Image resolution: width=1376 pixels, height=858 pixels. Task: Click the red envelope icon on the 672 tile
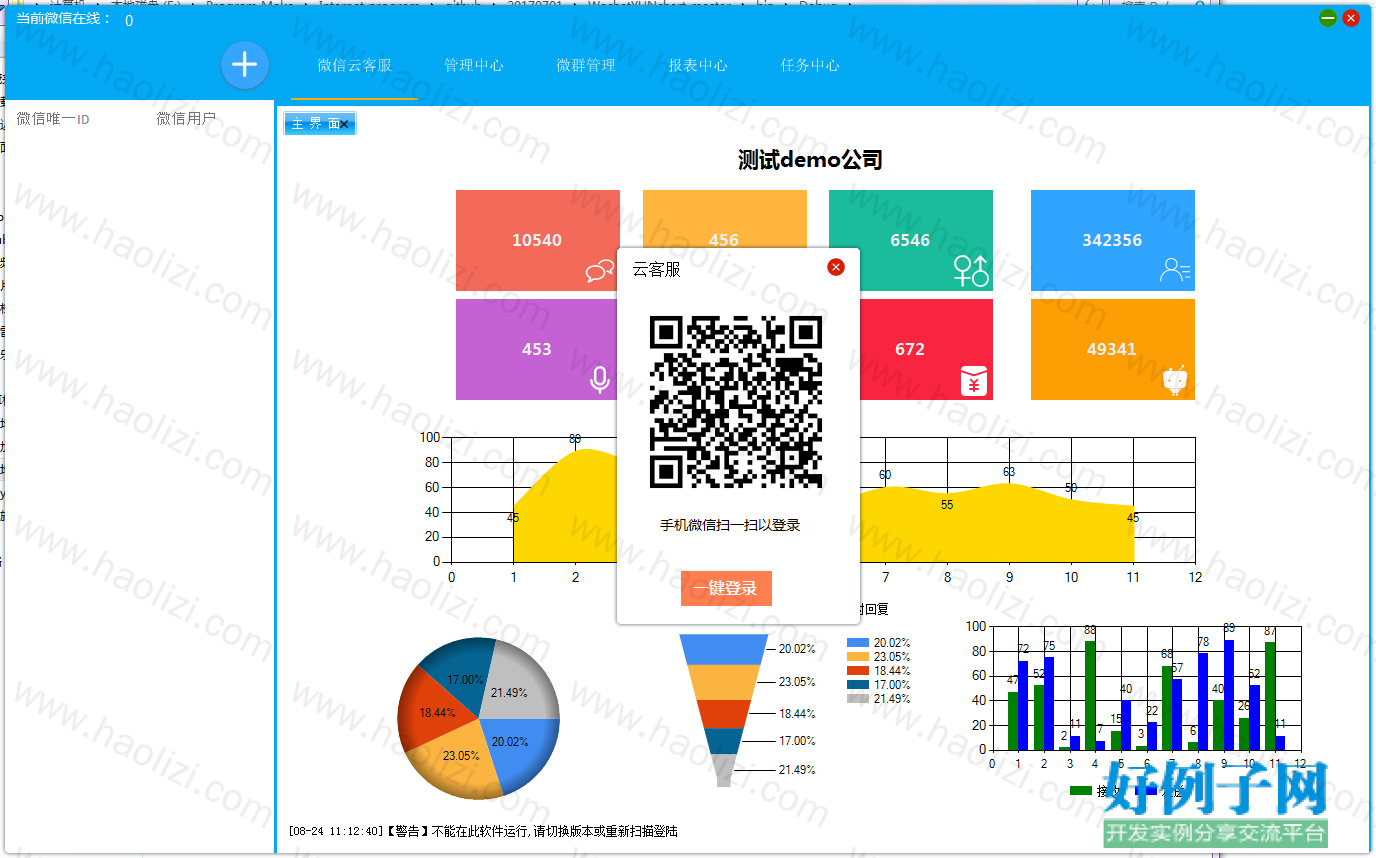tap(974, 381)
